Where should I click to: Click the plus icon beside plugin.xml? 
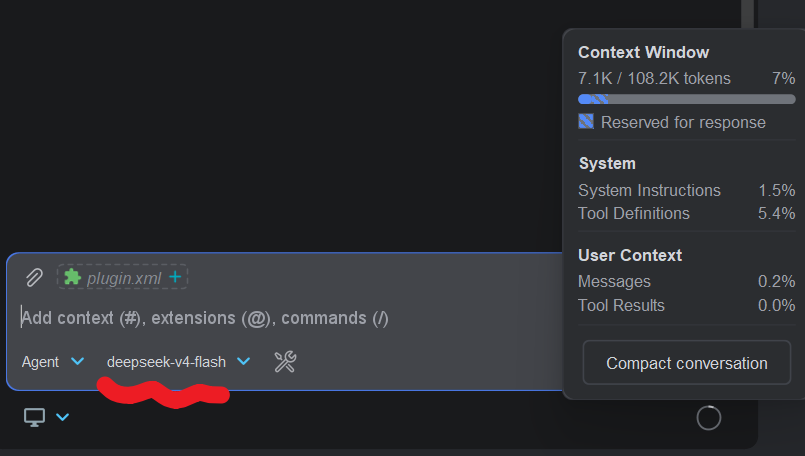(x=175, y=277)
